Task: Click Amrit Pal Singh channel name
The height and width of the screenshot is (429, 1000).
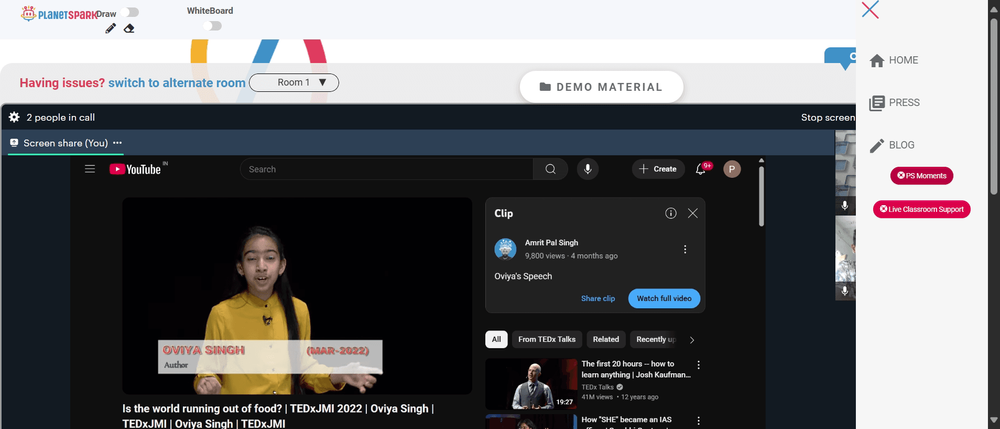Action: click(552, 243)
